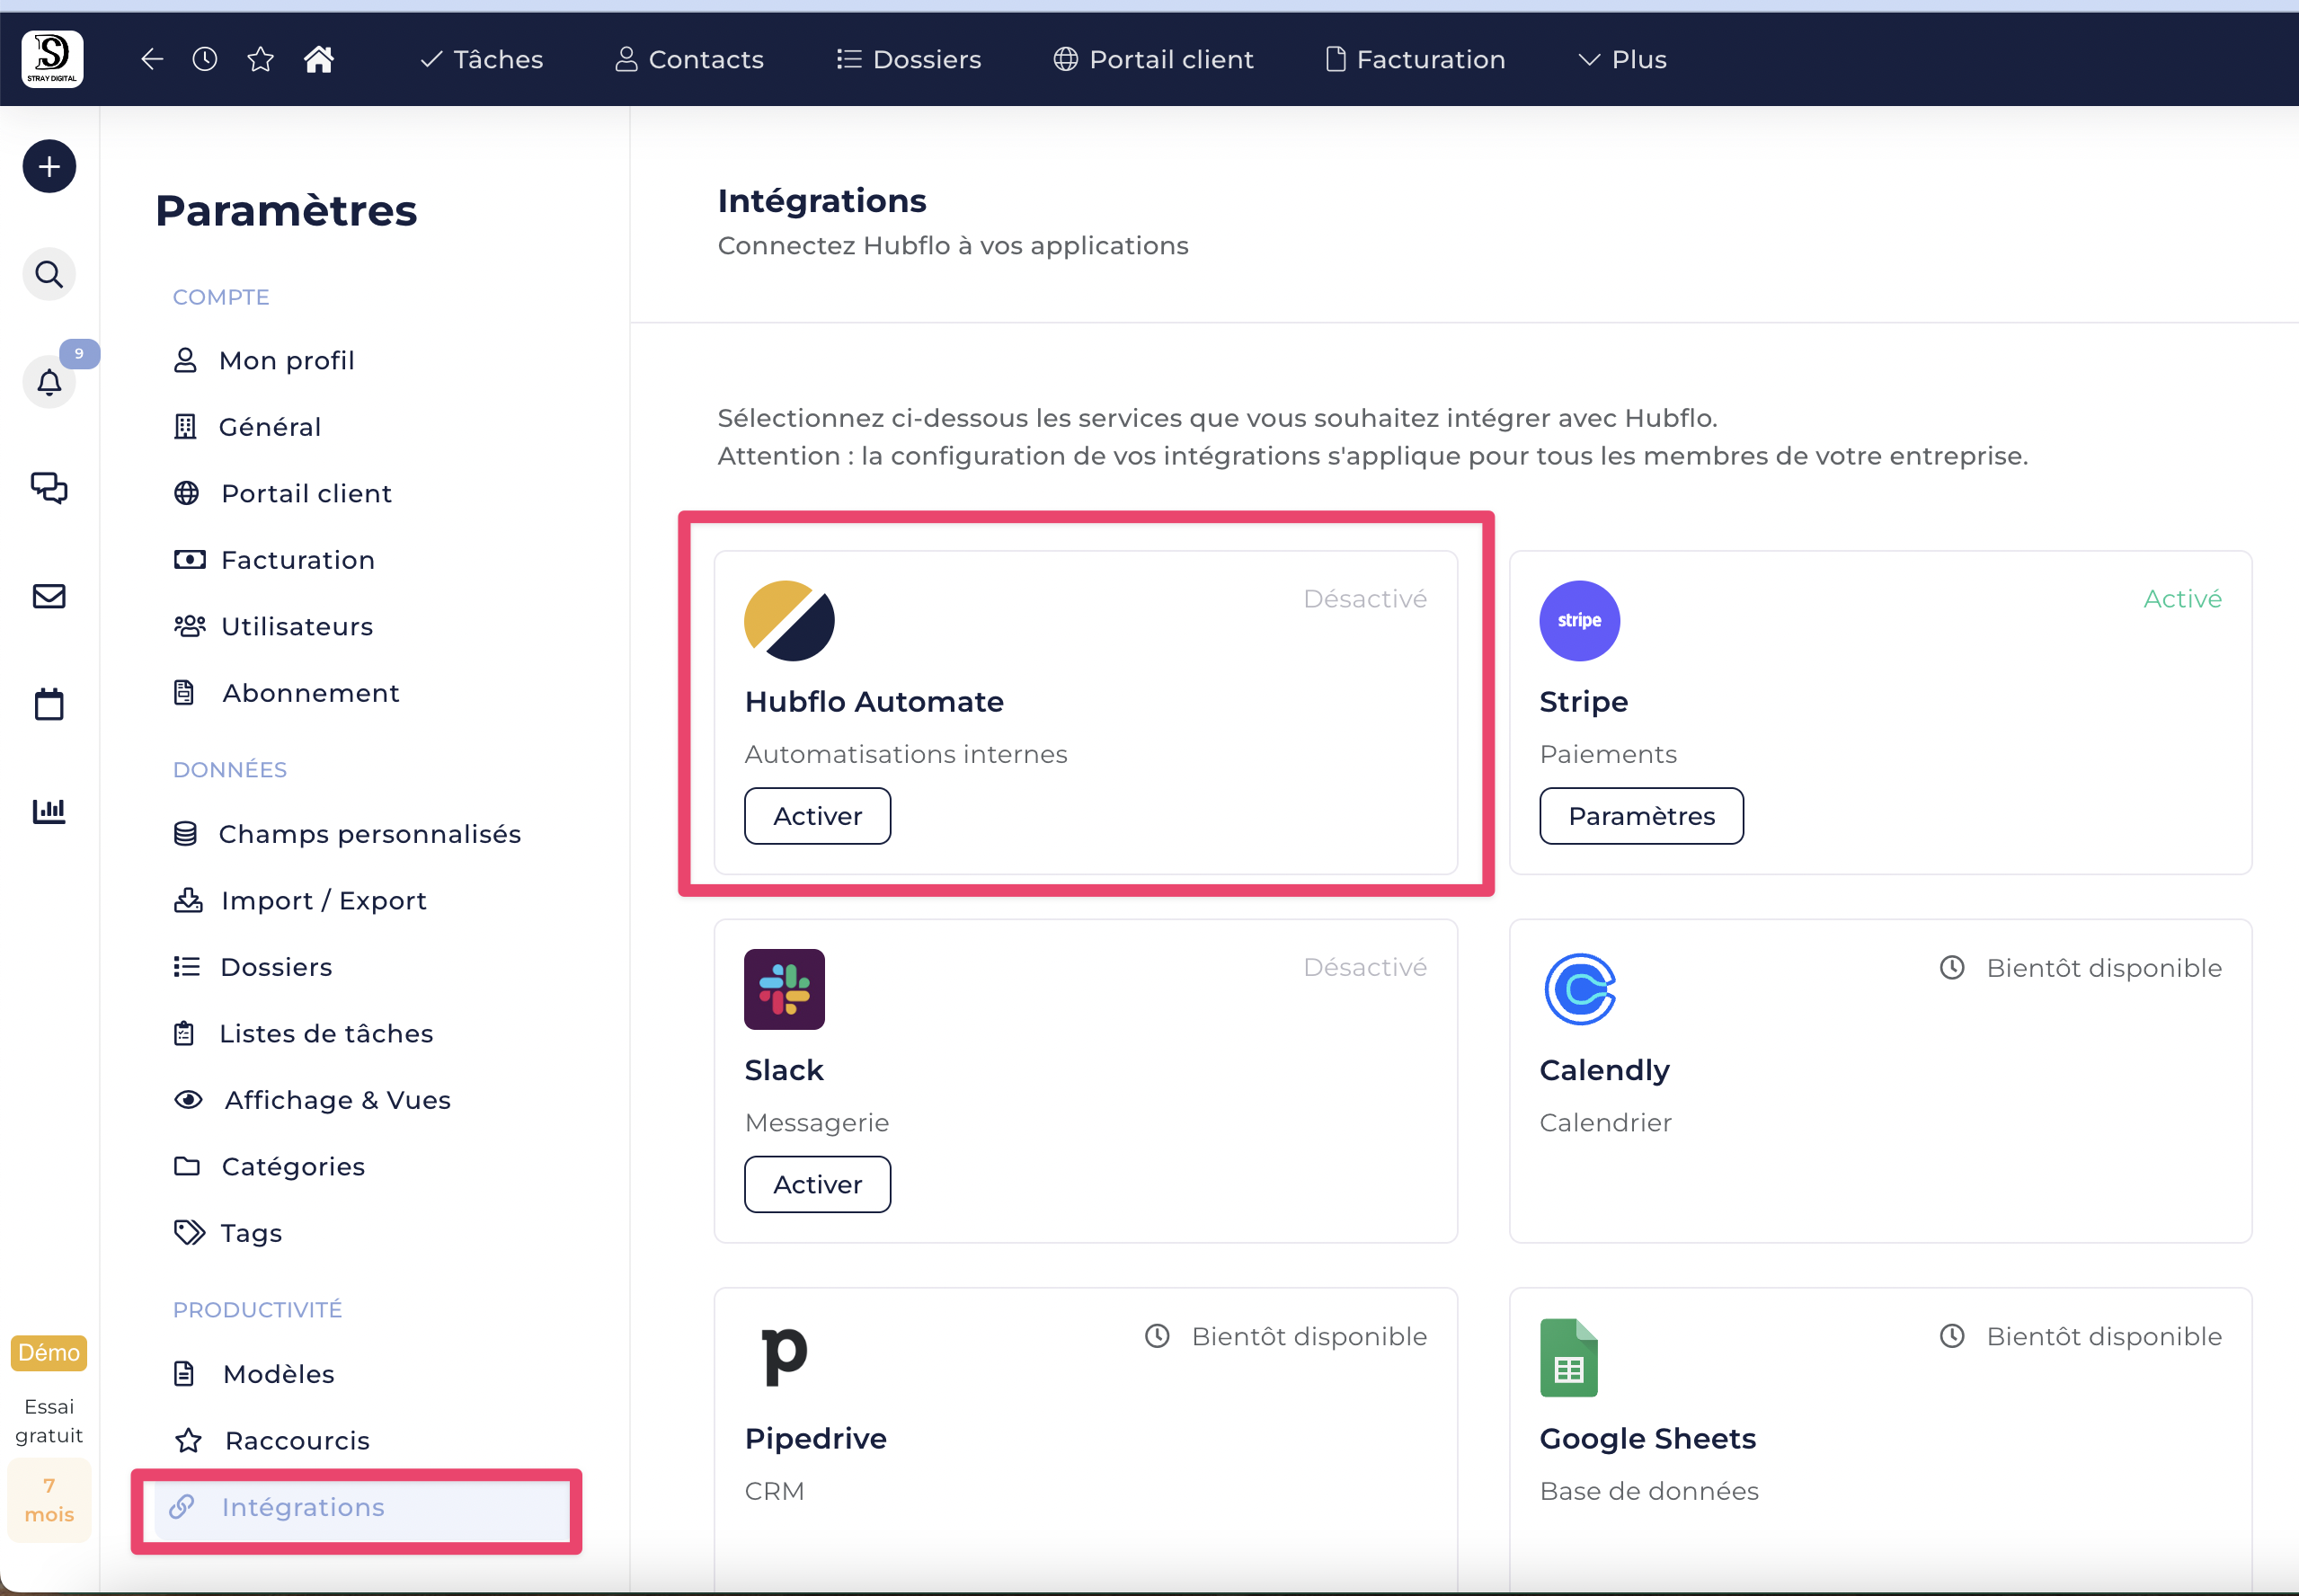
Task: Click the Hubflo Automate logo
Action: pyautogui.click(x=789, y=620)
